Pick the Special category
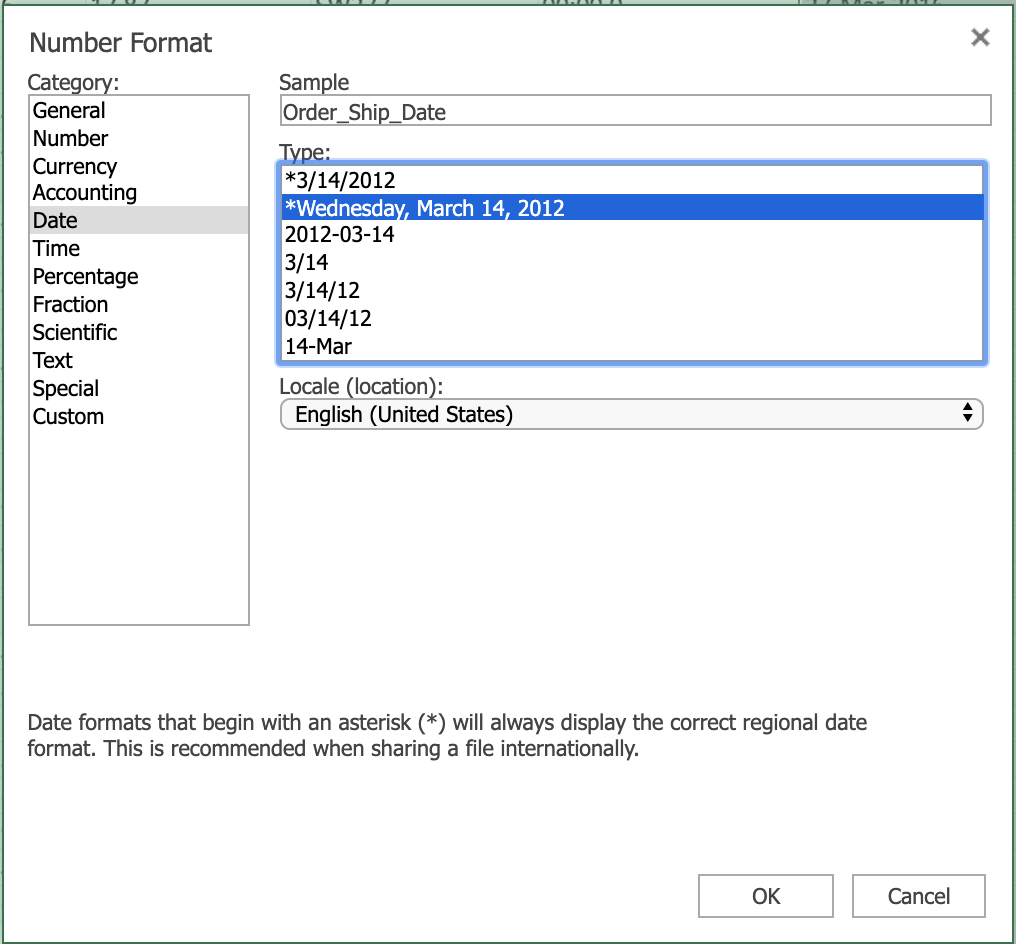The height and width of the screenshot is (944, 1016). 66,389
